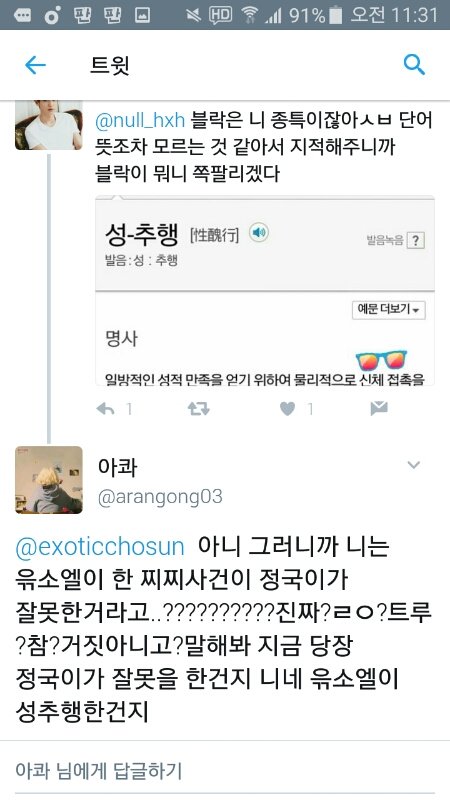Open the @exoticchosun mention link

(x=100, y=547)
